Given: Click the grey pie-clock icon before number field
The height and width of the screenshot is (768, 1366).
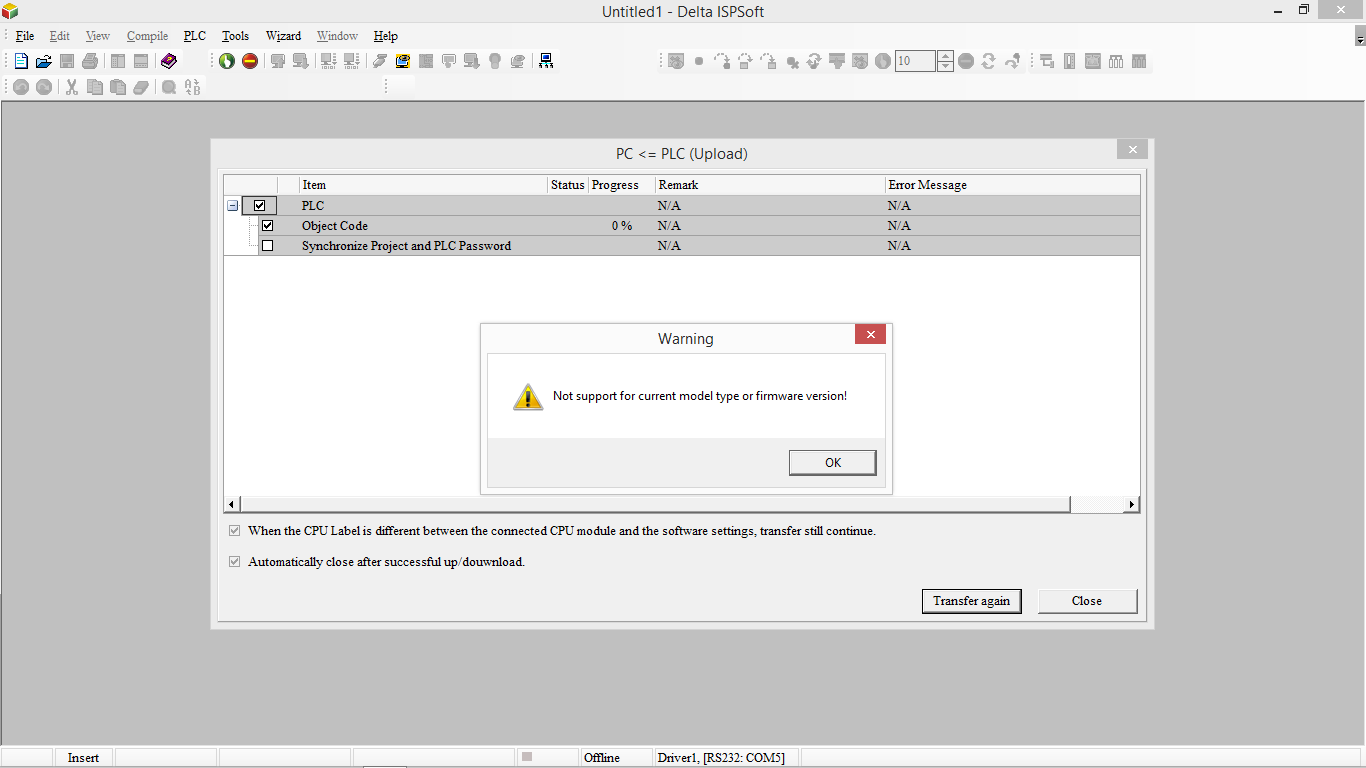Looking at the screenshot, I should pos(883,61).
